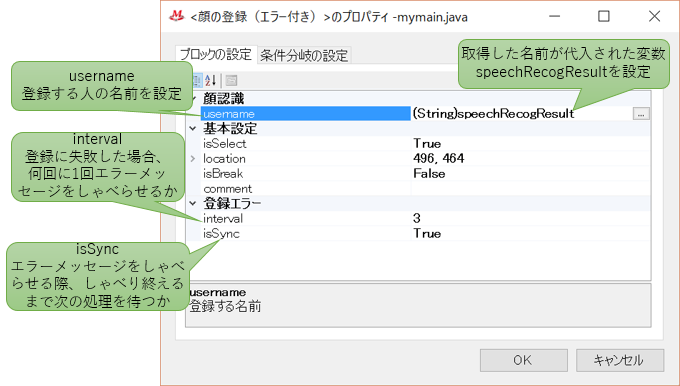Click the True value of isSync
680x386 pixels.
pos(427,233)
